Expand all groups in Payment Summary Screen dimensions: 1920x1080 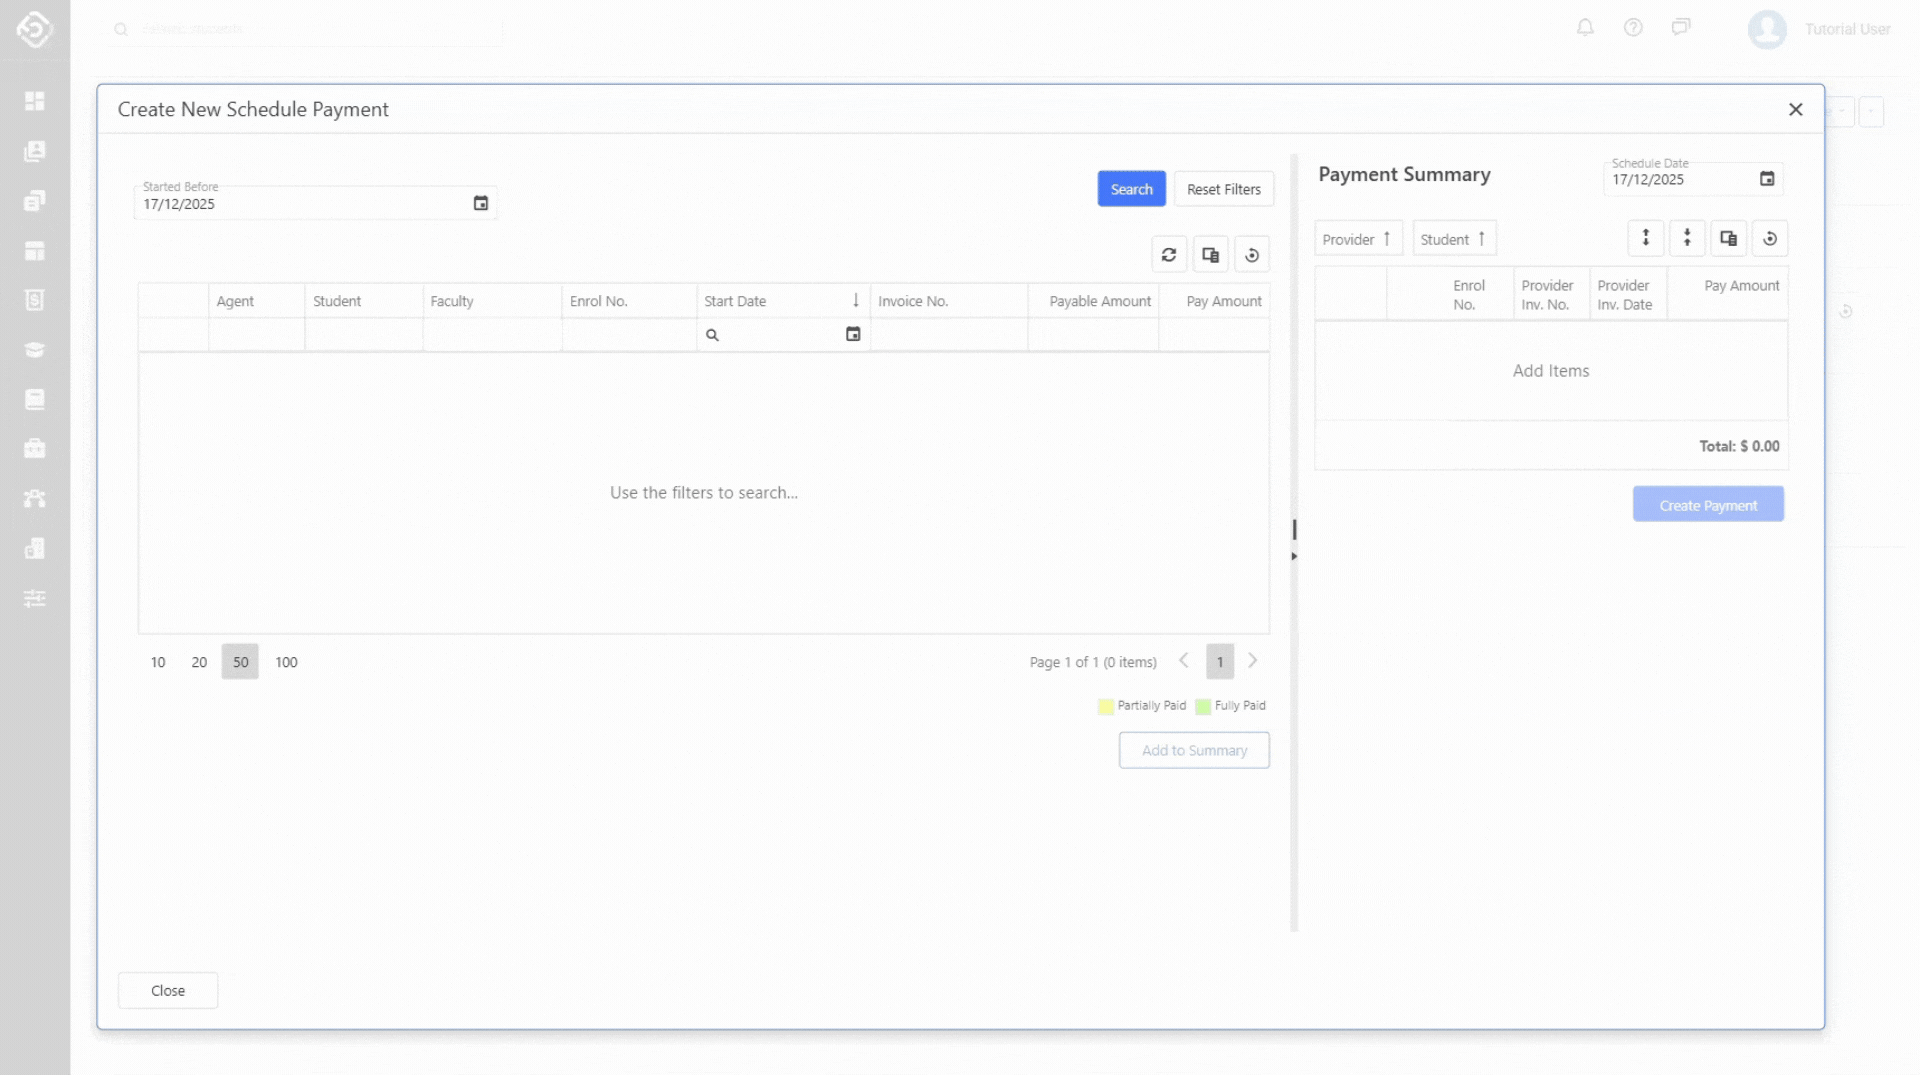pyautogui.click(x=1645, y=238)
